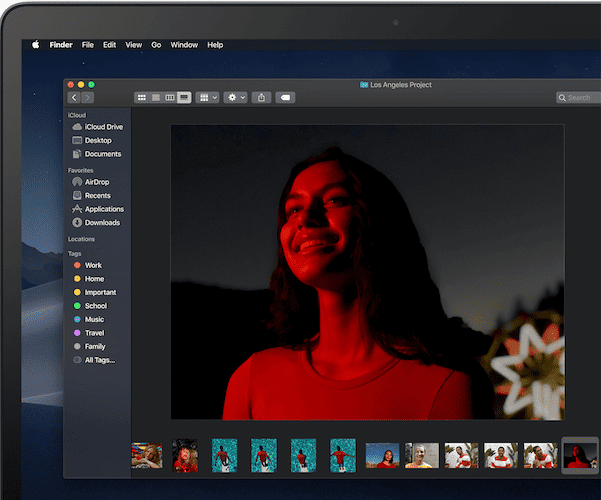Viewport: 601px width, 500px height.
Task: Select the first thumbnail in gallery strip
Action: point(147,456)
